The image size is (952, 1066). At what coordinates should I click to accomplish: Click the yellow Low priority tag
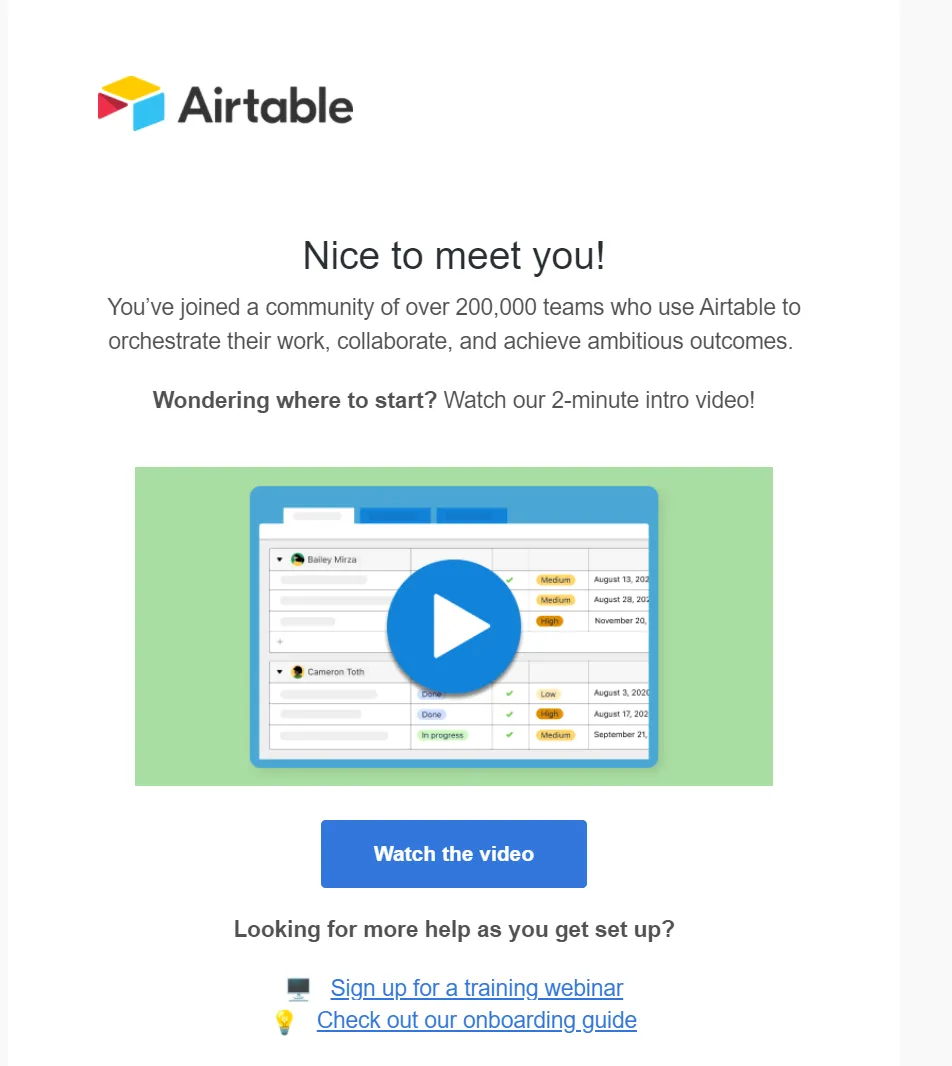pos(548,694)
